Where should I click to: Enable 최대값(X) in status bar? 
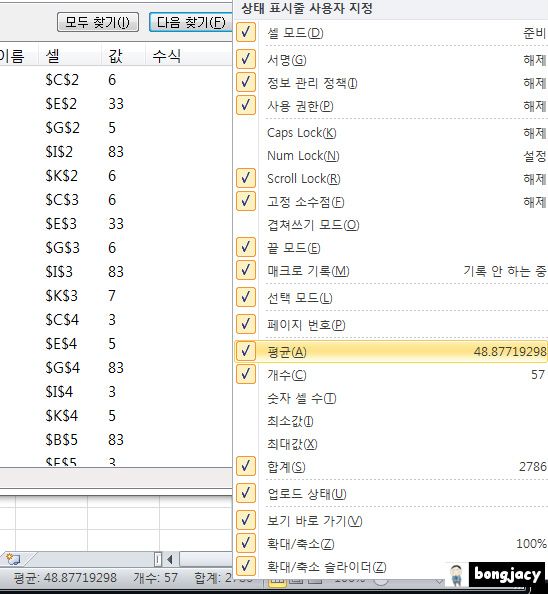(391, 444)
